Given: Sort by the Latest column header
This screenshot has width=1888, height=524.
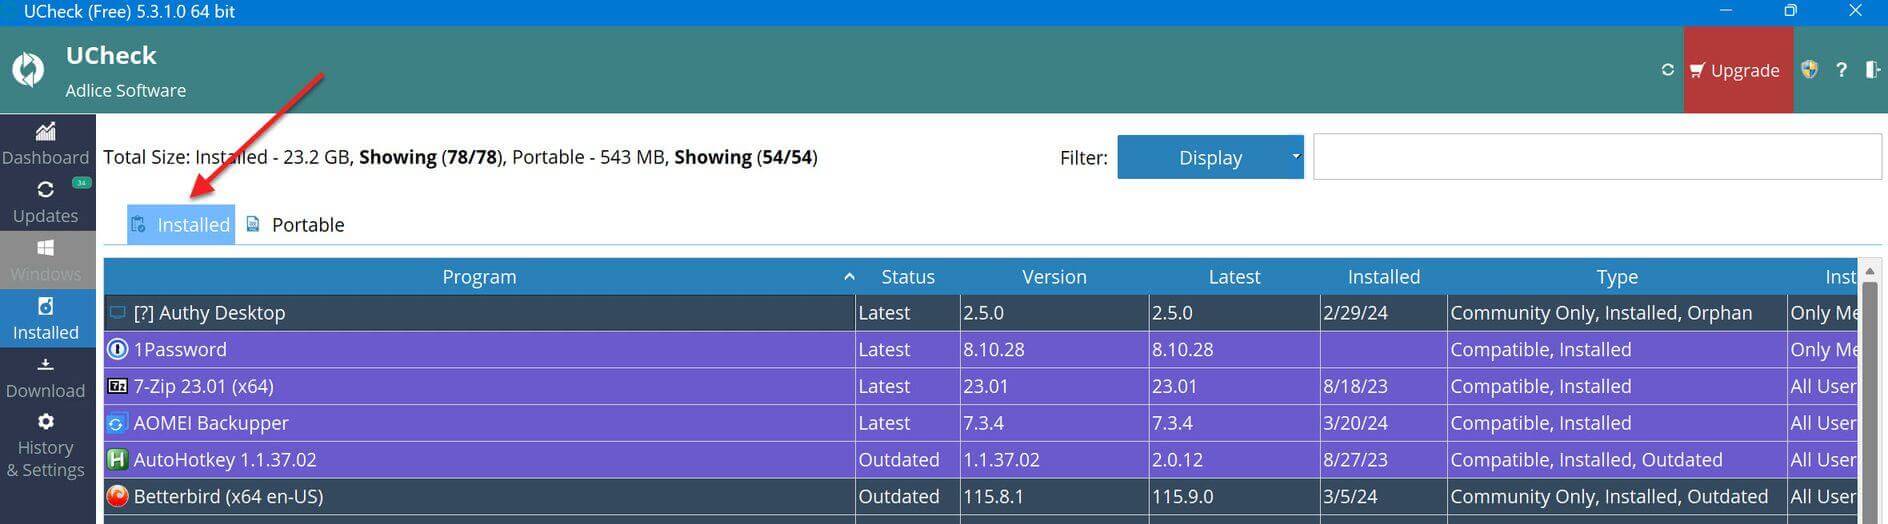Looking at the screenshot, I should (1234, 277).
